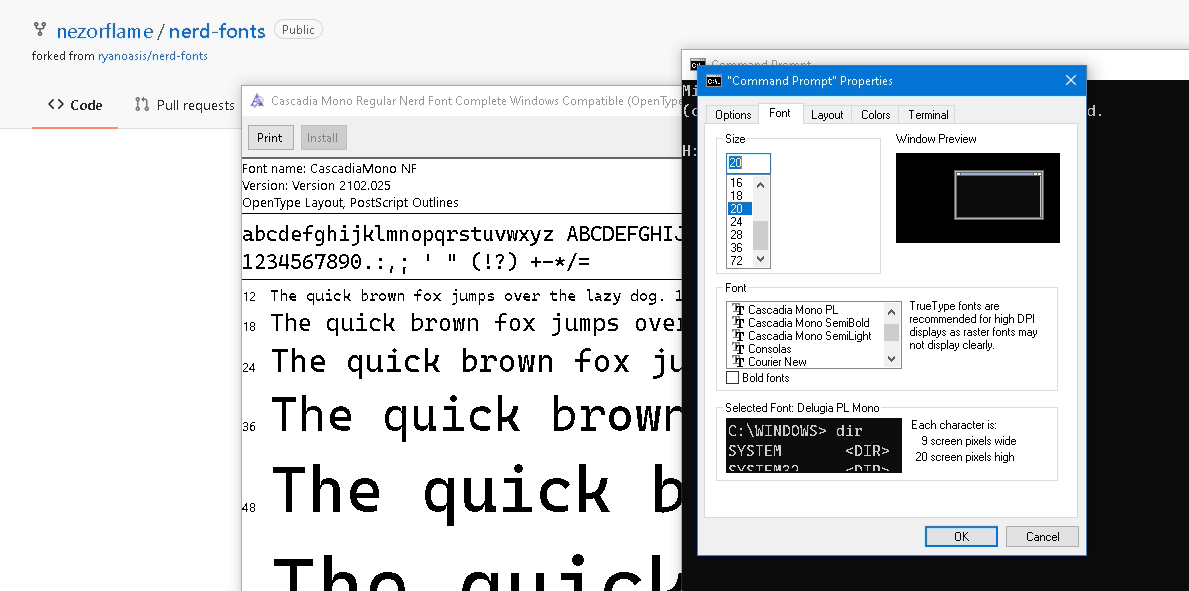Click the Window Preview thumbnail
The image size is (1189, 591).
977,198
